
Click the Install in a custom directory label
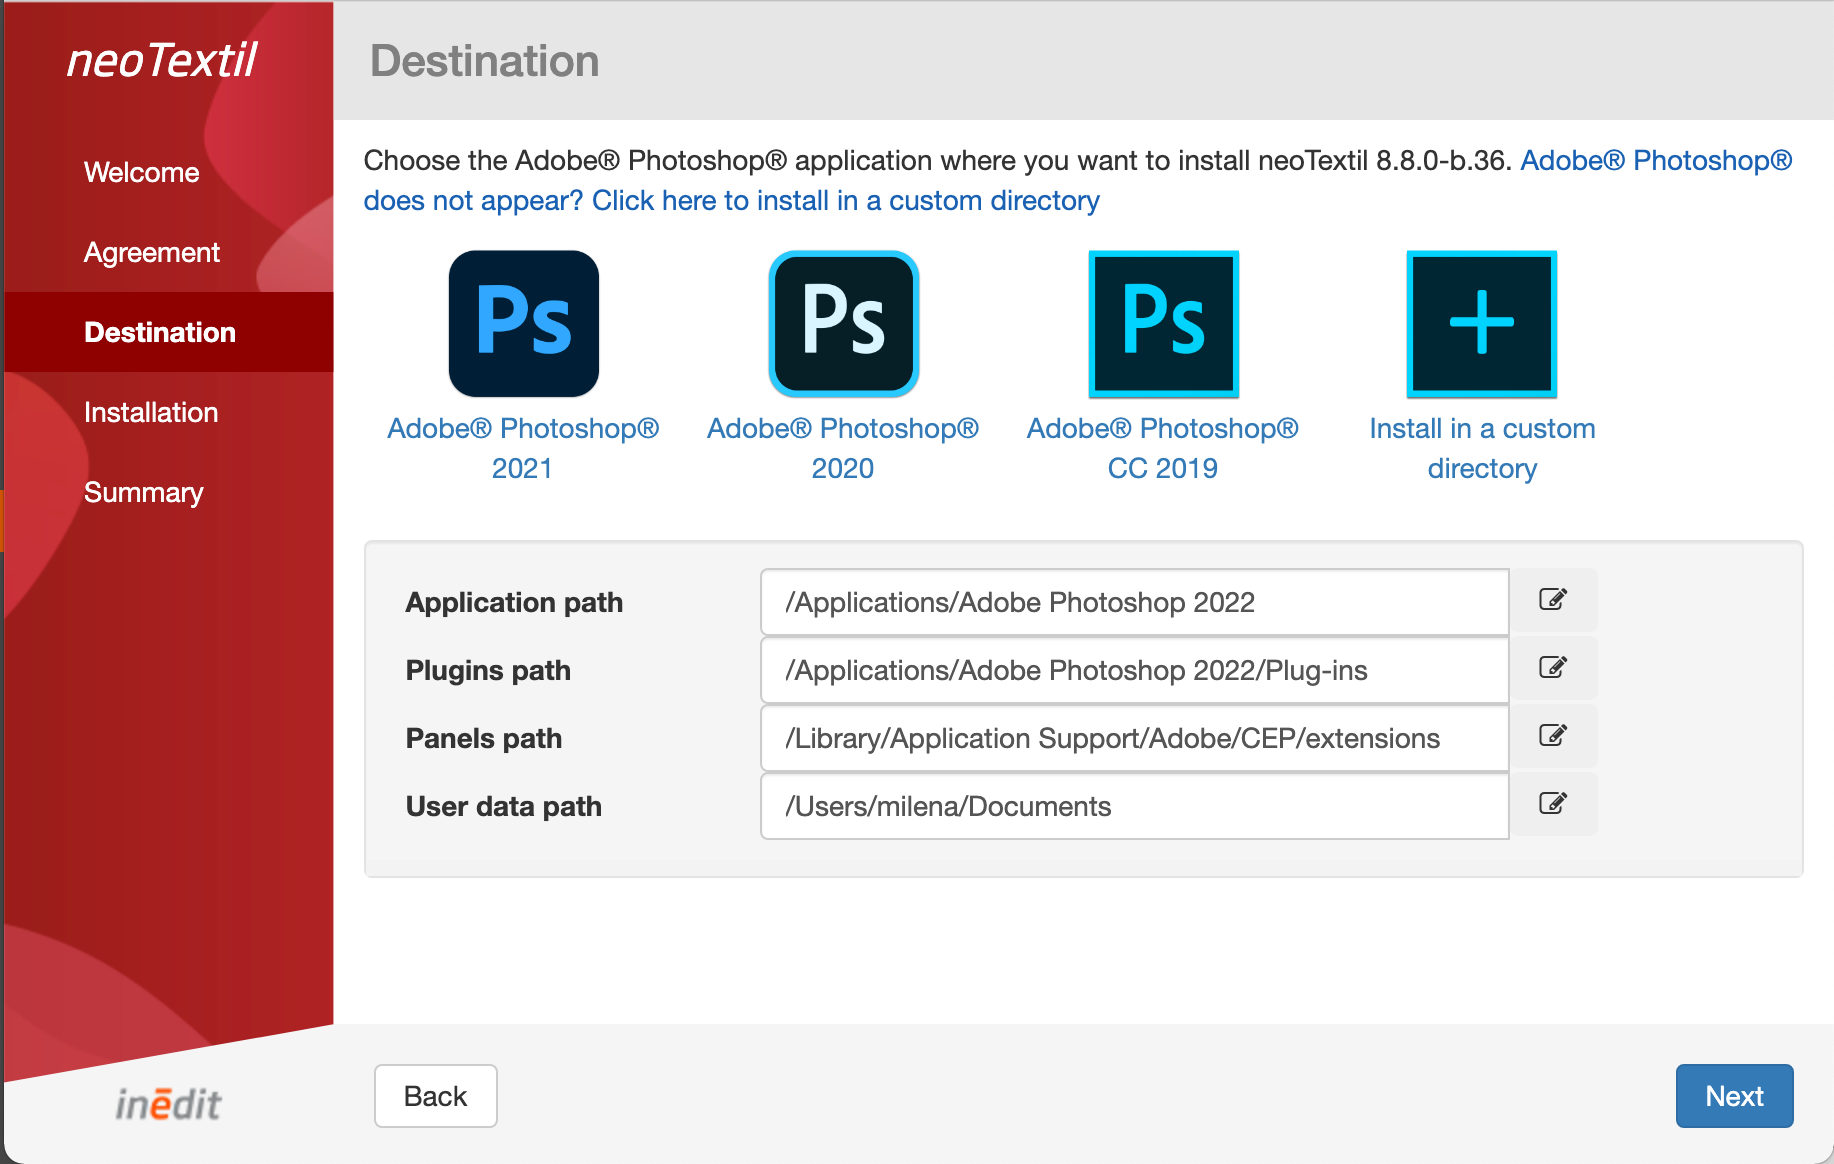coord(1482,448)
